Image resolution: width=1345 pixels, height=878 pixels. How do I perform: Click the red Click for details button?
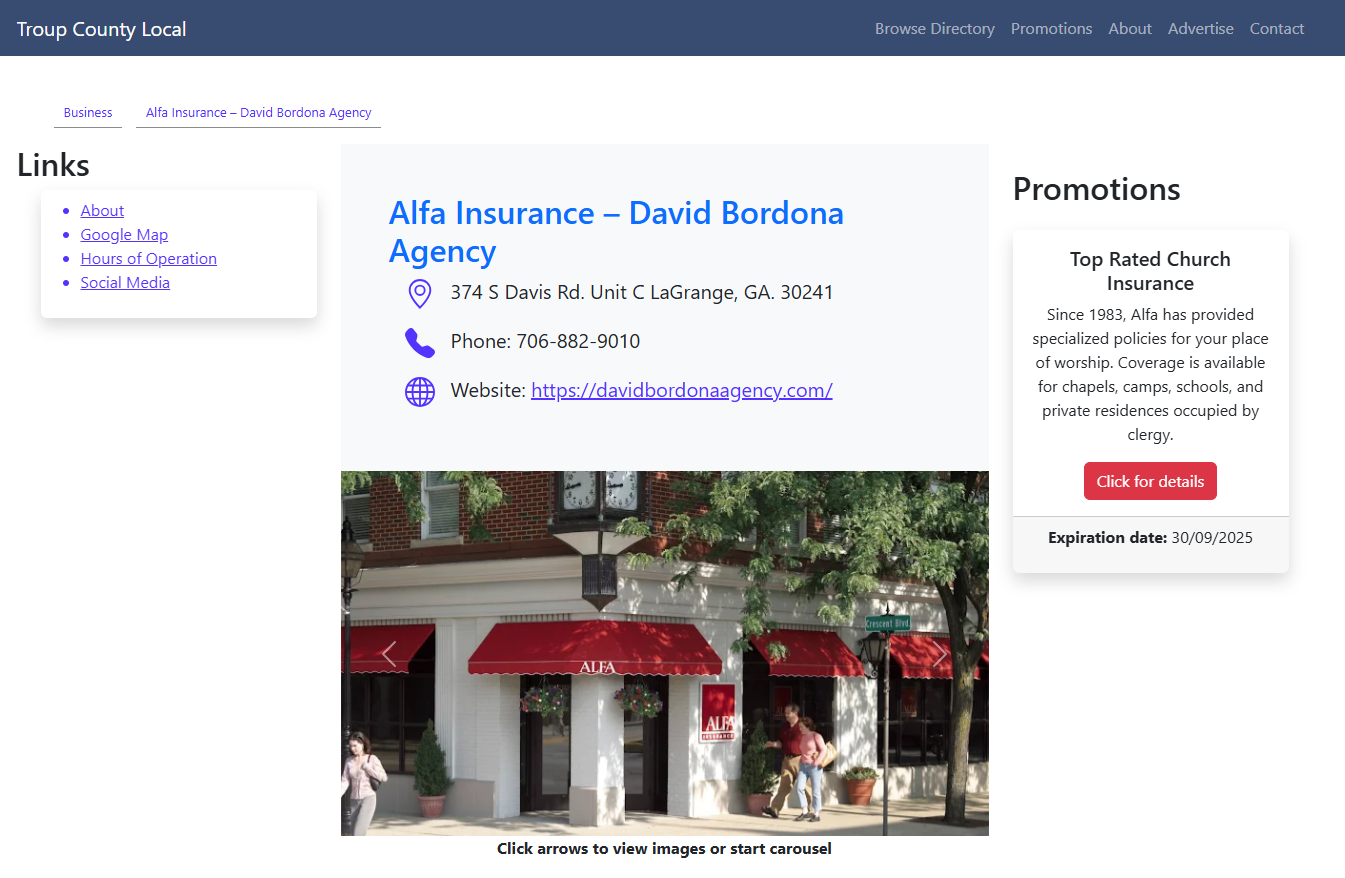pos(1150,481)
